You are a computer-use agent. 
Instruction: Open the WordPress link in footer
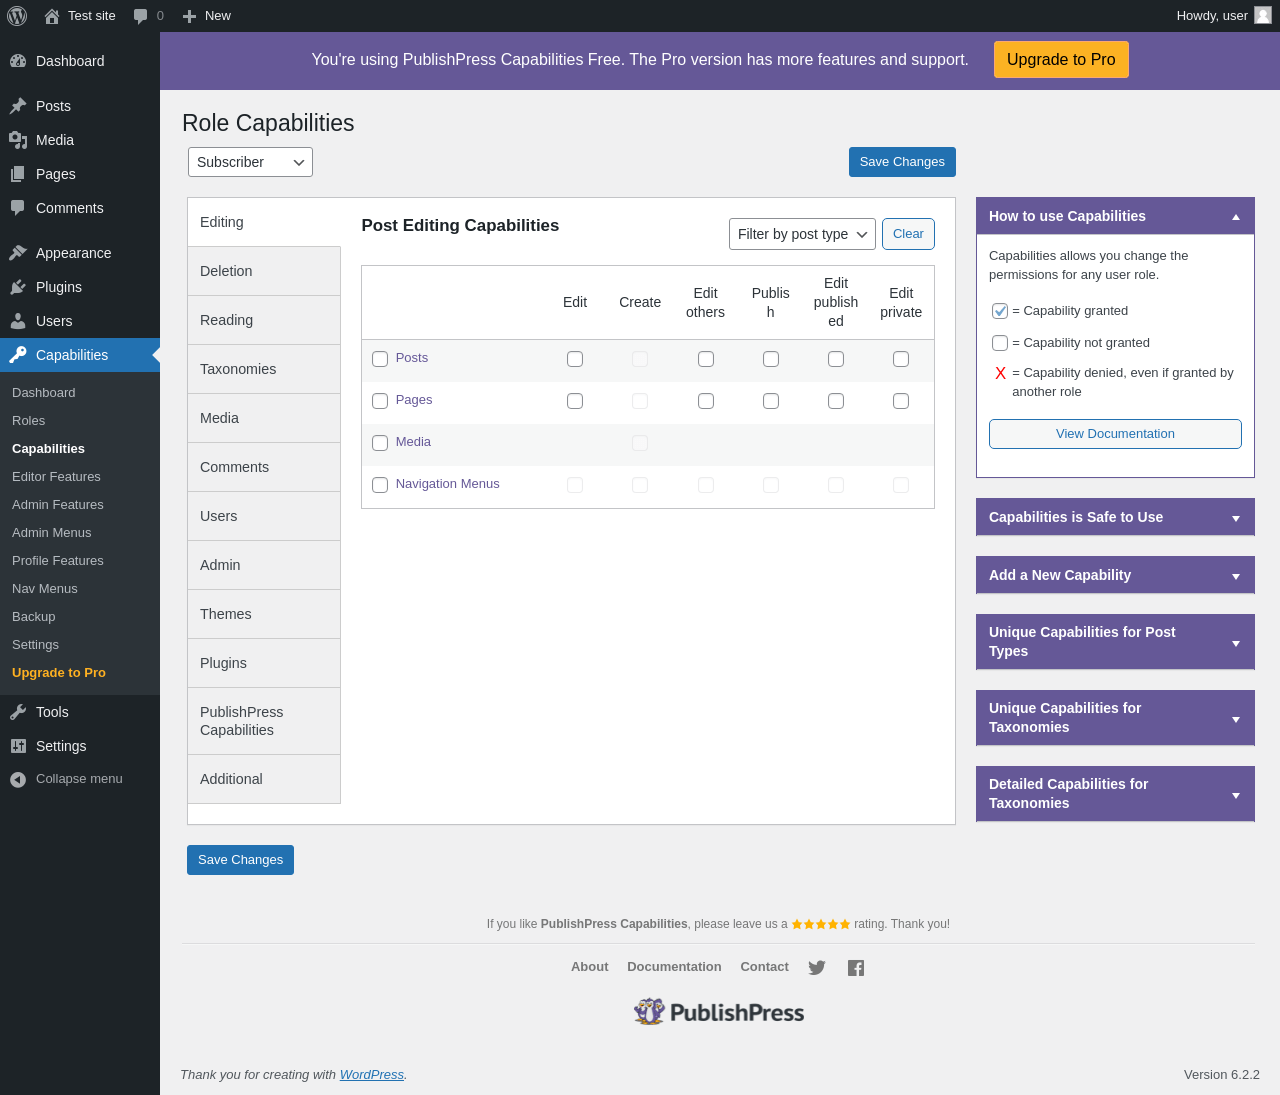click(372, 1075)
